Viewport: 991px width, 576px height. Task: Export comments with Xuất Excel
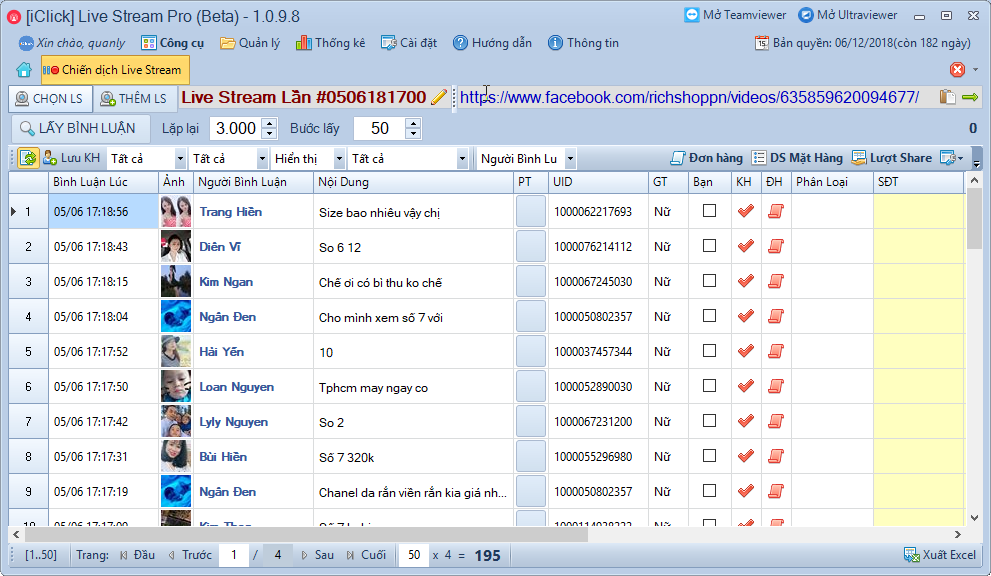(x=939, y=555)
